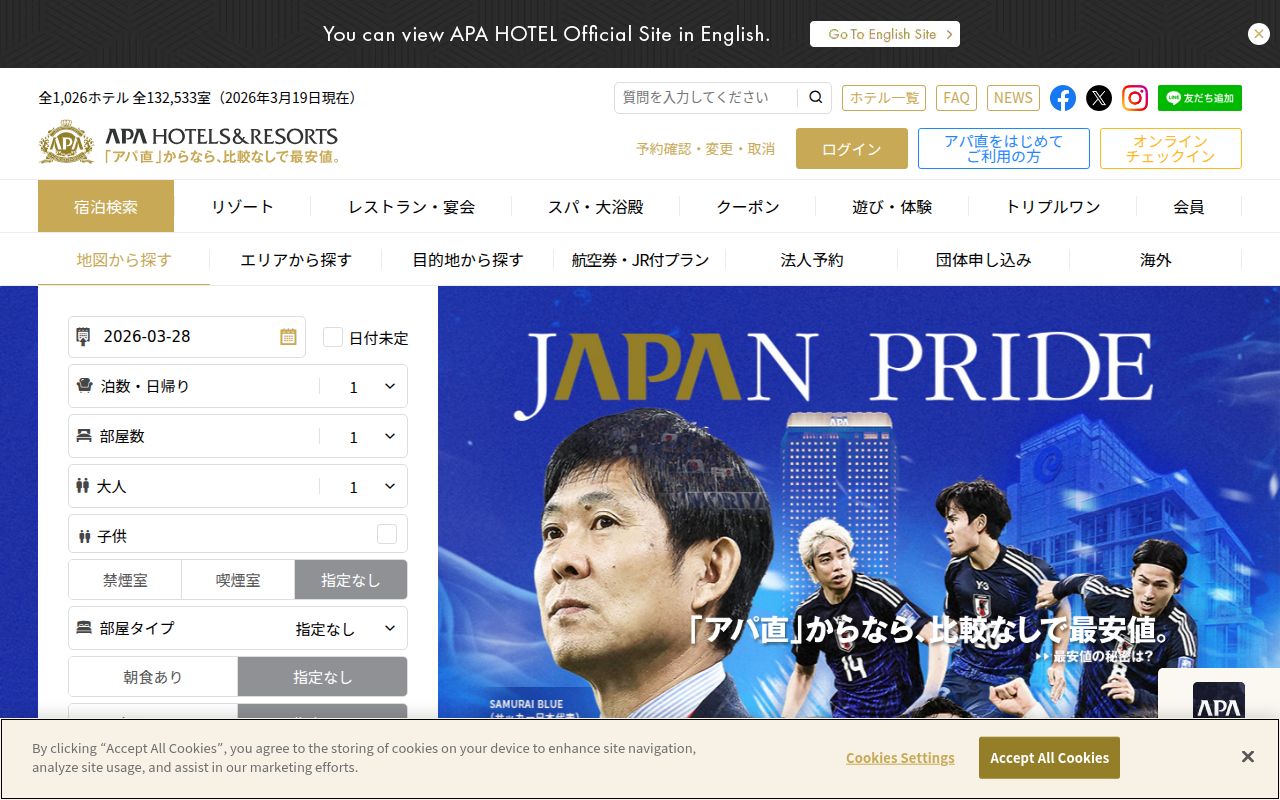Toggle the 日付未定 checkbox
The image size is (1280, 800).
pyautogui.click(x=333, y=337)
